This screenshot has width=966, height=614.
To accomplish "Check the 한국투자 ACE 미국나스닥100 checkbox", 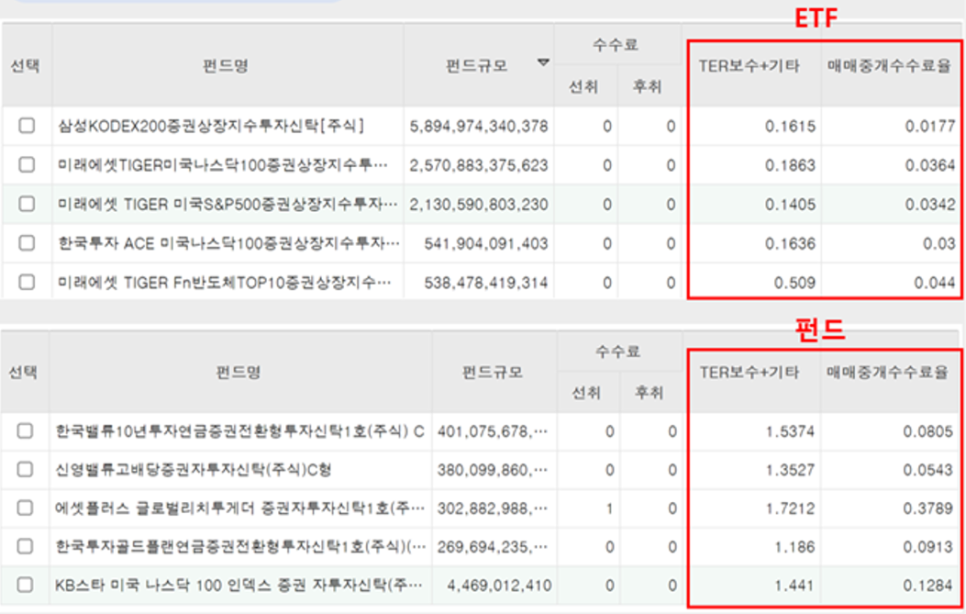I will pyautogui.click(x=26, y=243).
